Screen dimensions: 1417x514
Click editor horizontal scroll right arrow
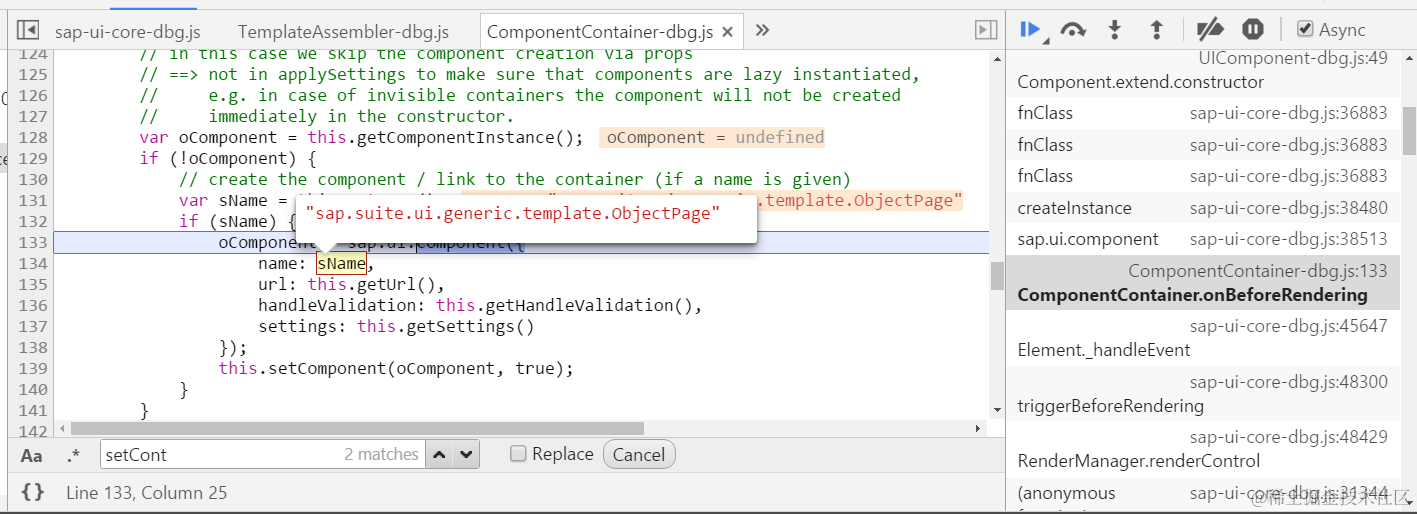click(978, 428)
